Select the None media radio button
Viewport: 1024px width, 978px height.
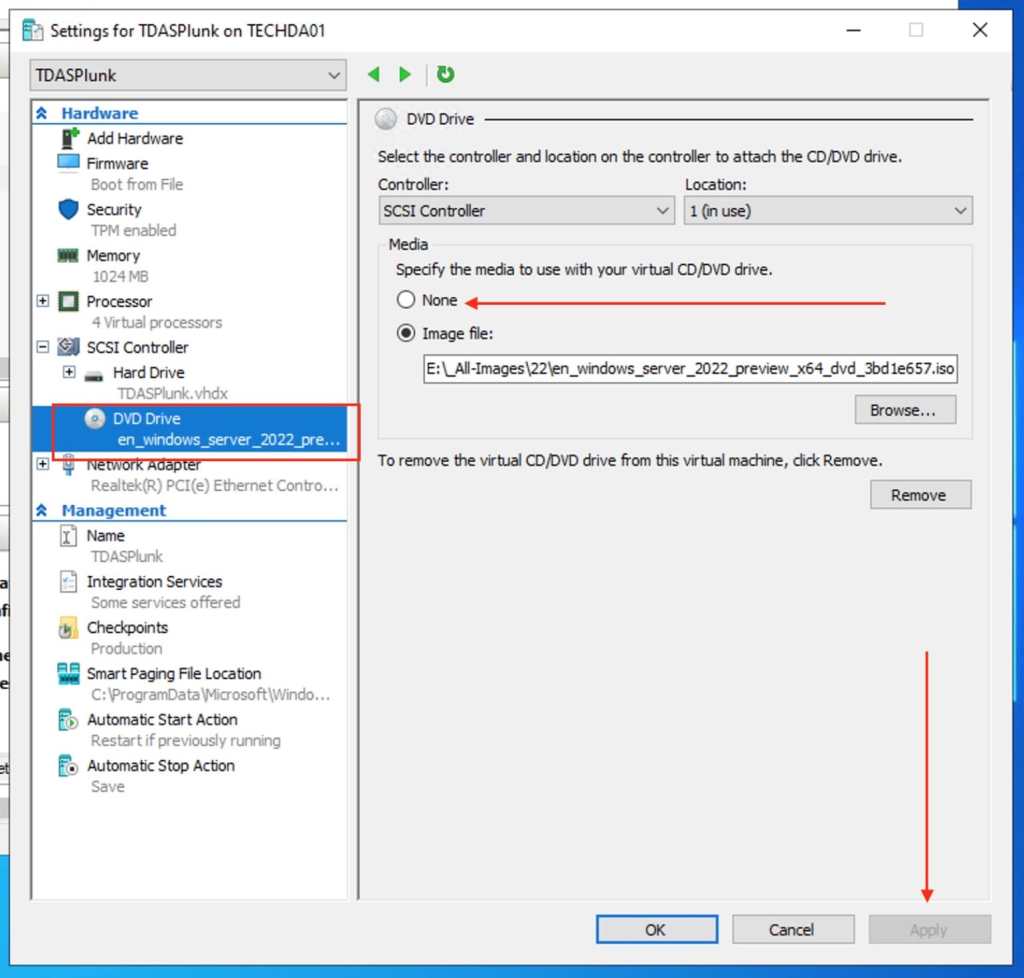pyautogui.click(x=406, y=300)
